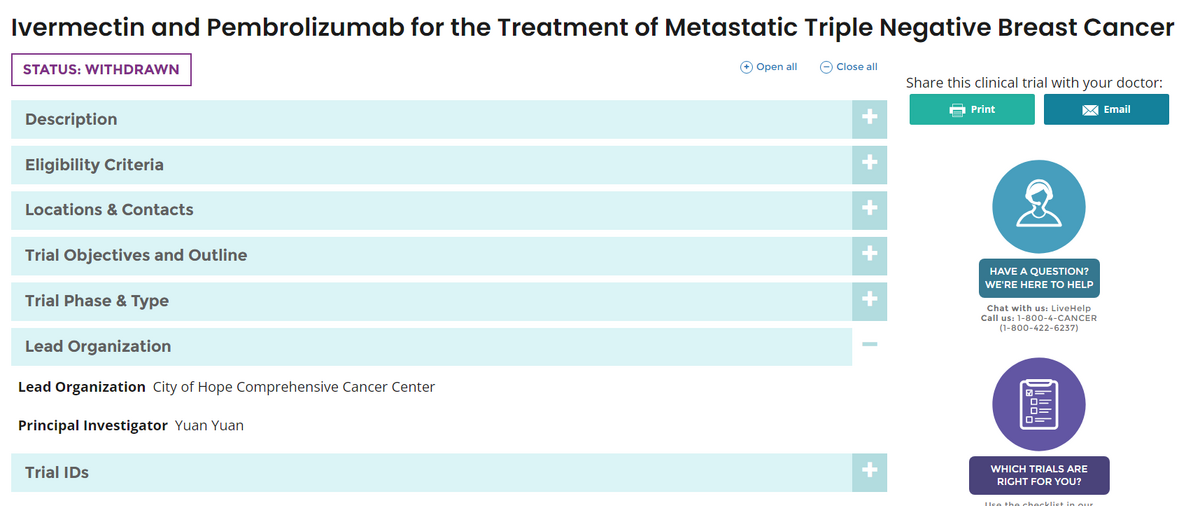1200x506 pixels.
Task: Click the Status: Withdrawn badge
Action: click(x=101, y=70)
